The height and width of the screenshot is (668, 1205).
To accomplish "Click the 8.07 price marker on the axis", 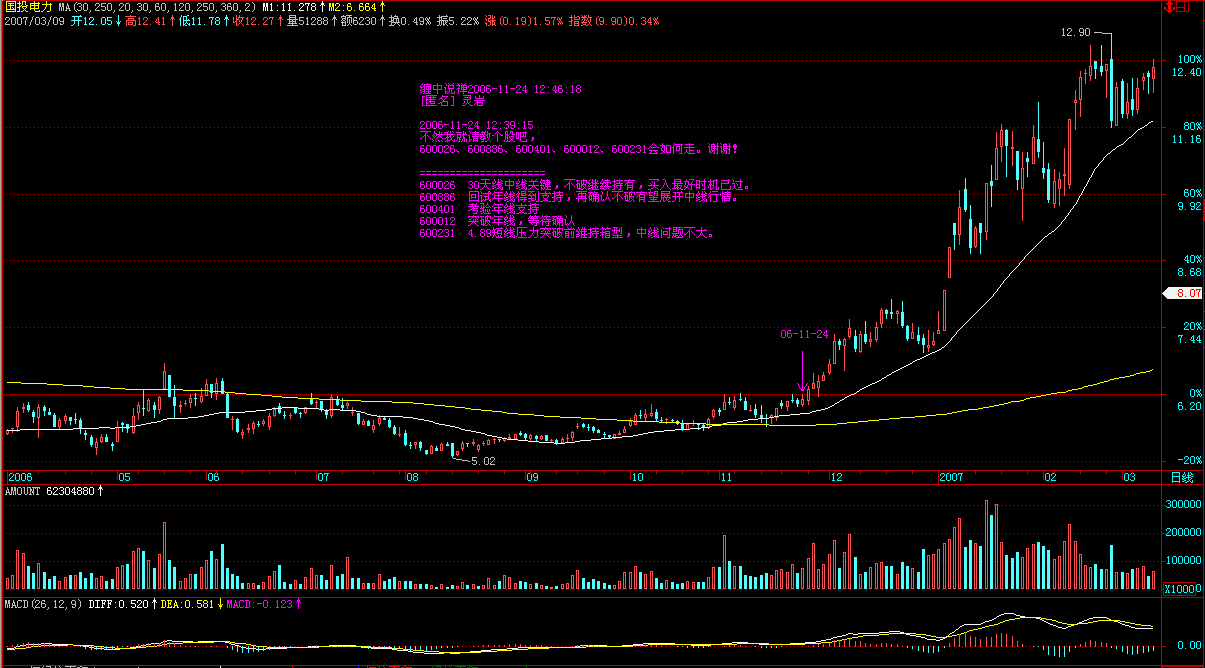I will tap(1186, 294).
